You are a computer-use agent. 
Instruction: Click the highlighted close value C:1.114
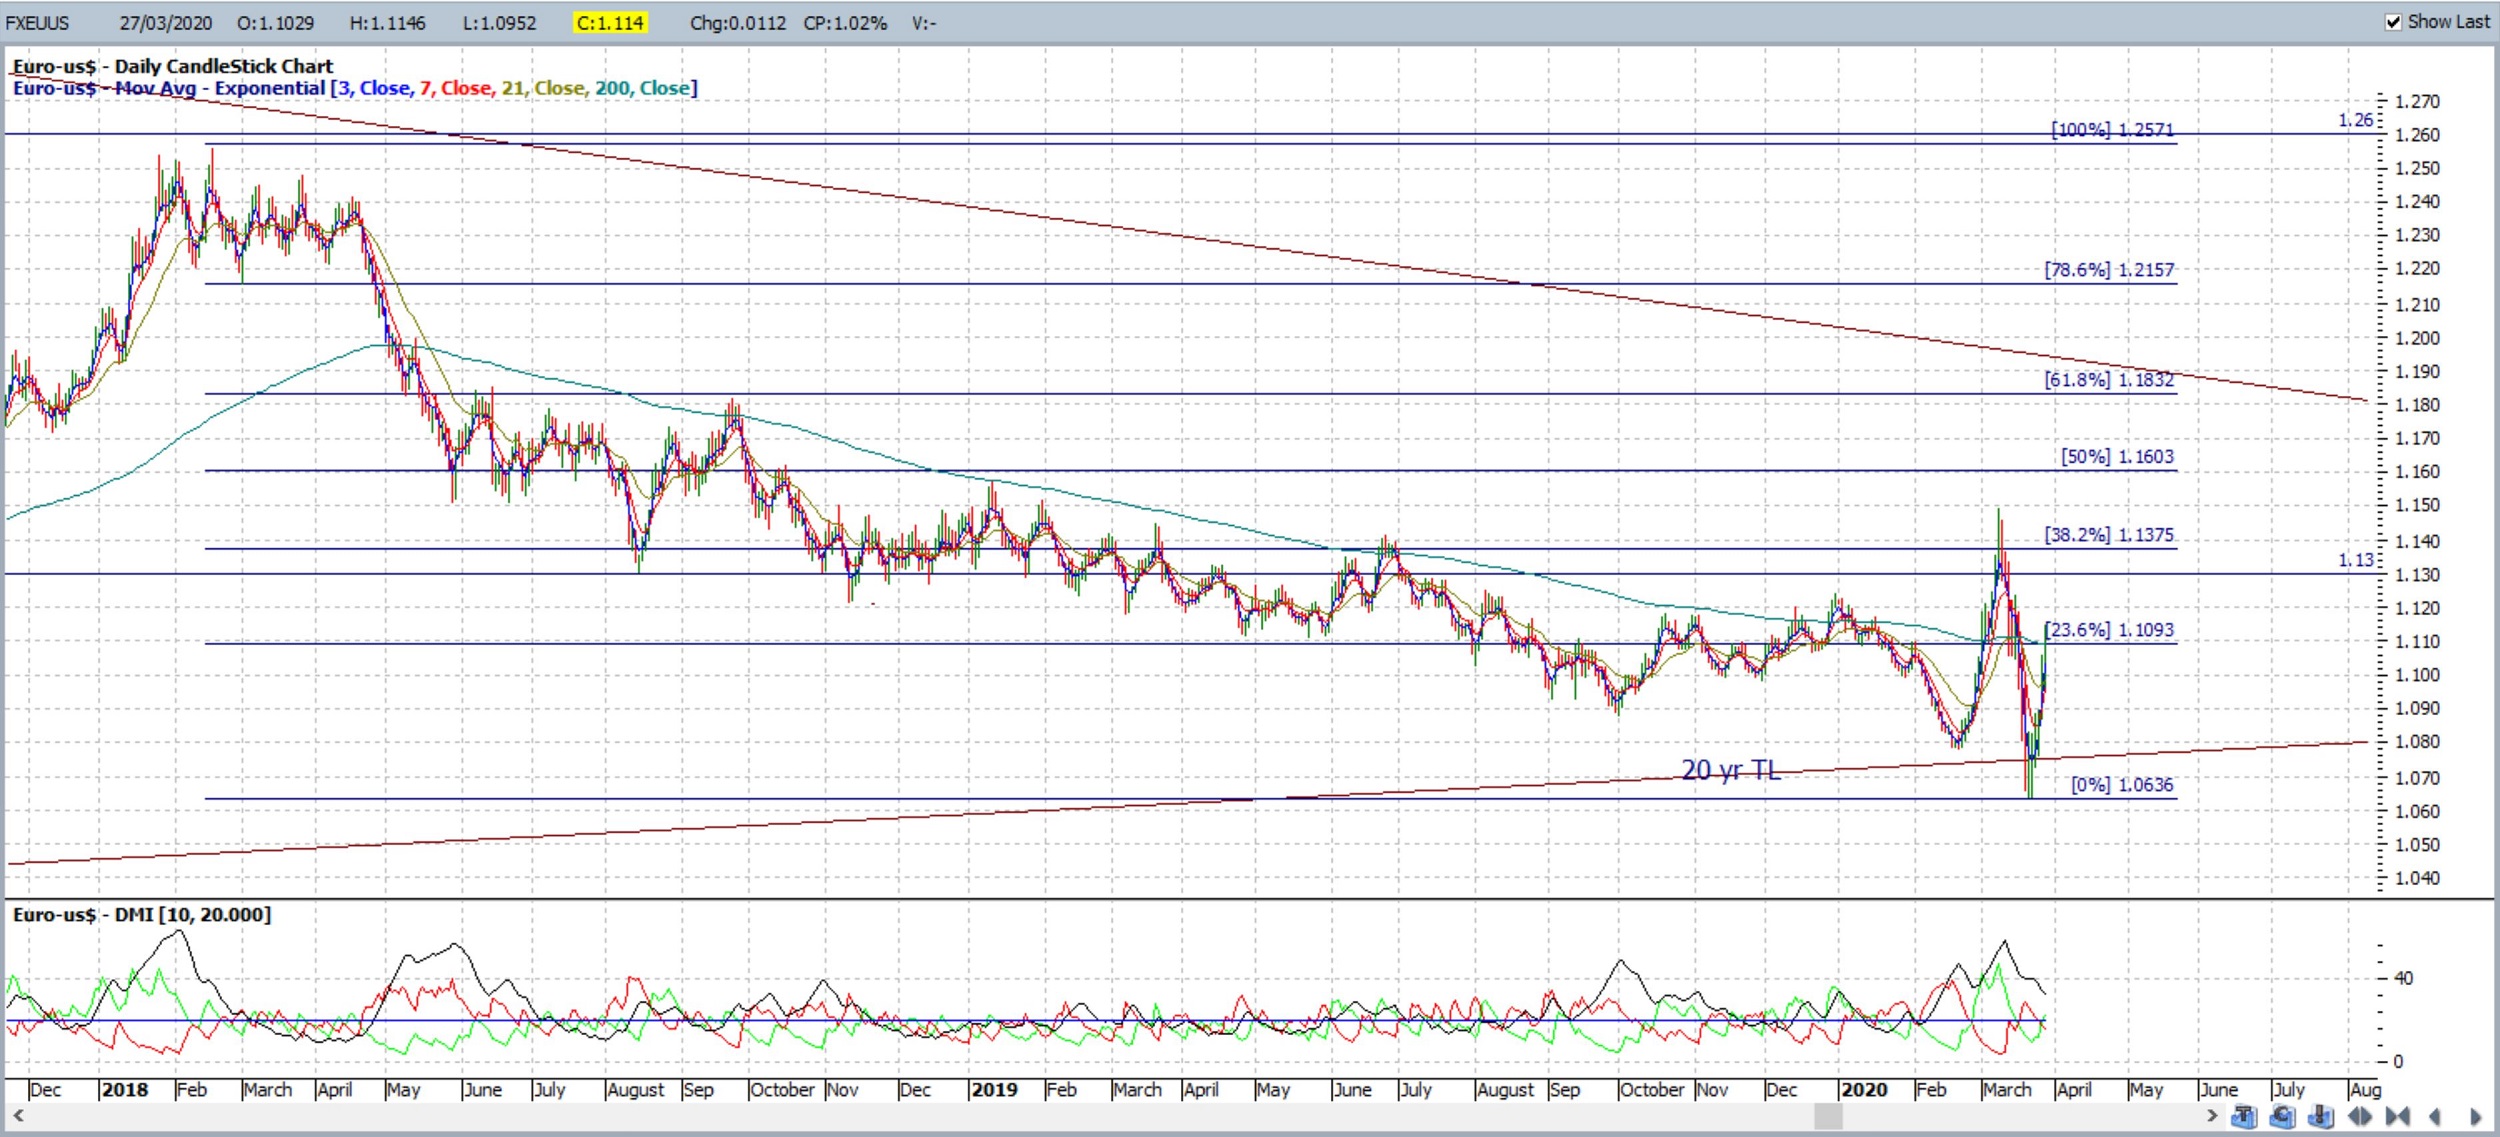tap(610, 23)
